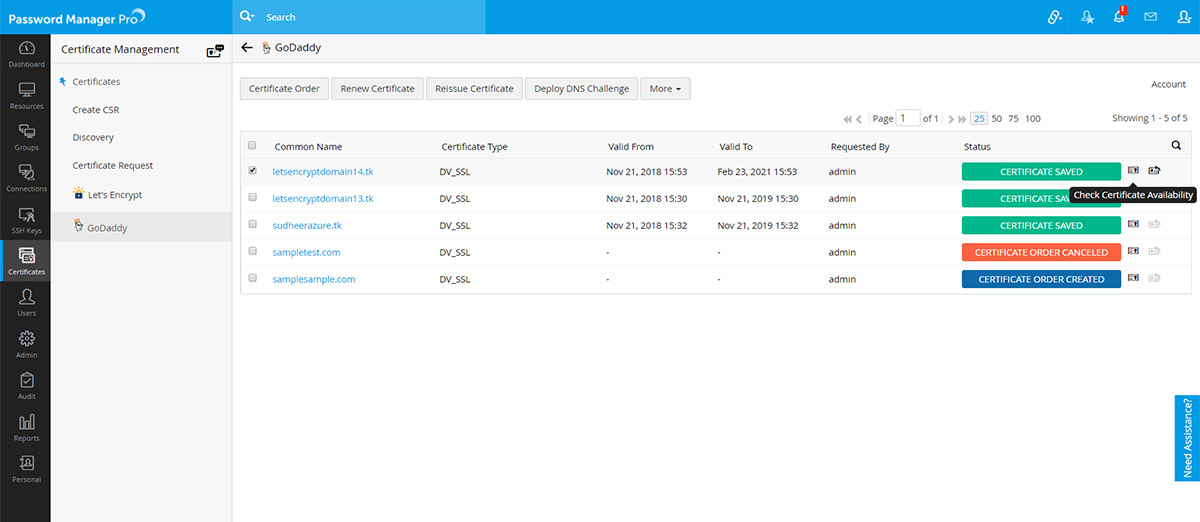Open the letsencryptdomain14.tk certificate link

click(323, 172)
